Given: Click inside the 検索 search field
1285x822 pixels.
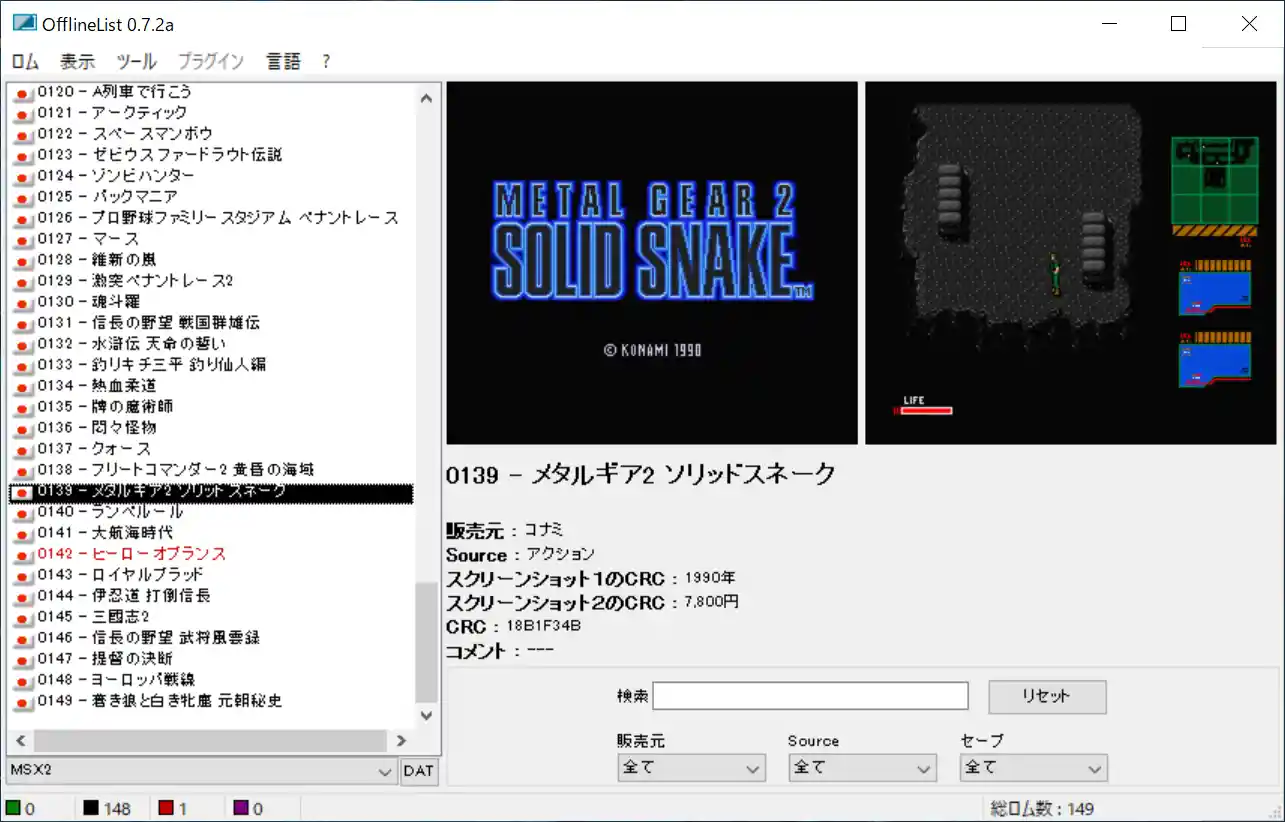Looking at the screenshot, I should pyautogui.click(x=808, y=695).
